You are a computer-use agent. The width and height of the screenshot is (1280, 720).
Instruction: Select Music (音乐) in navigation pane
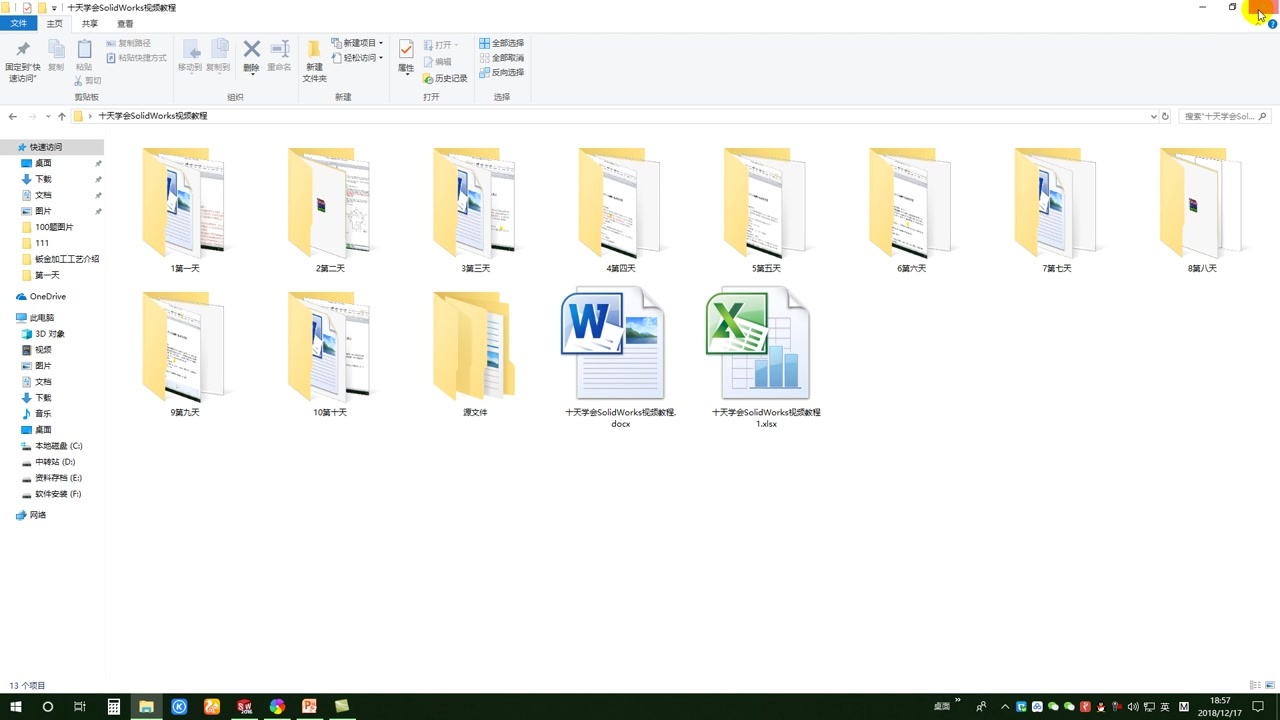click(x=43, y=414)
